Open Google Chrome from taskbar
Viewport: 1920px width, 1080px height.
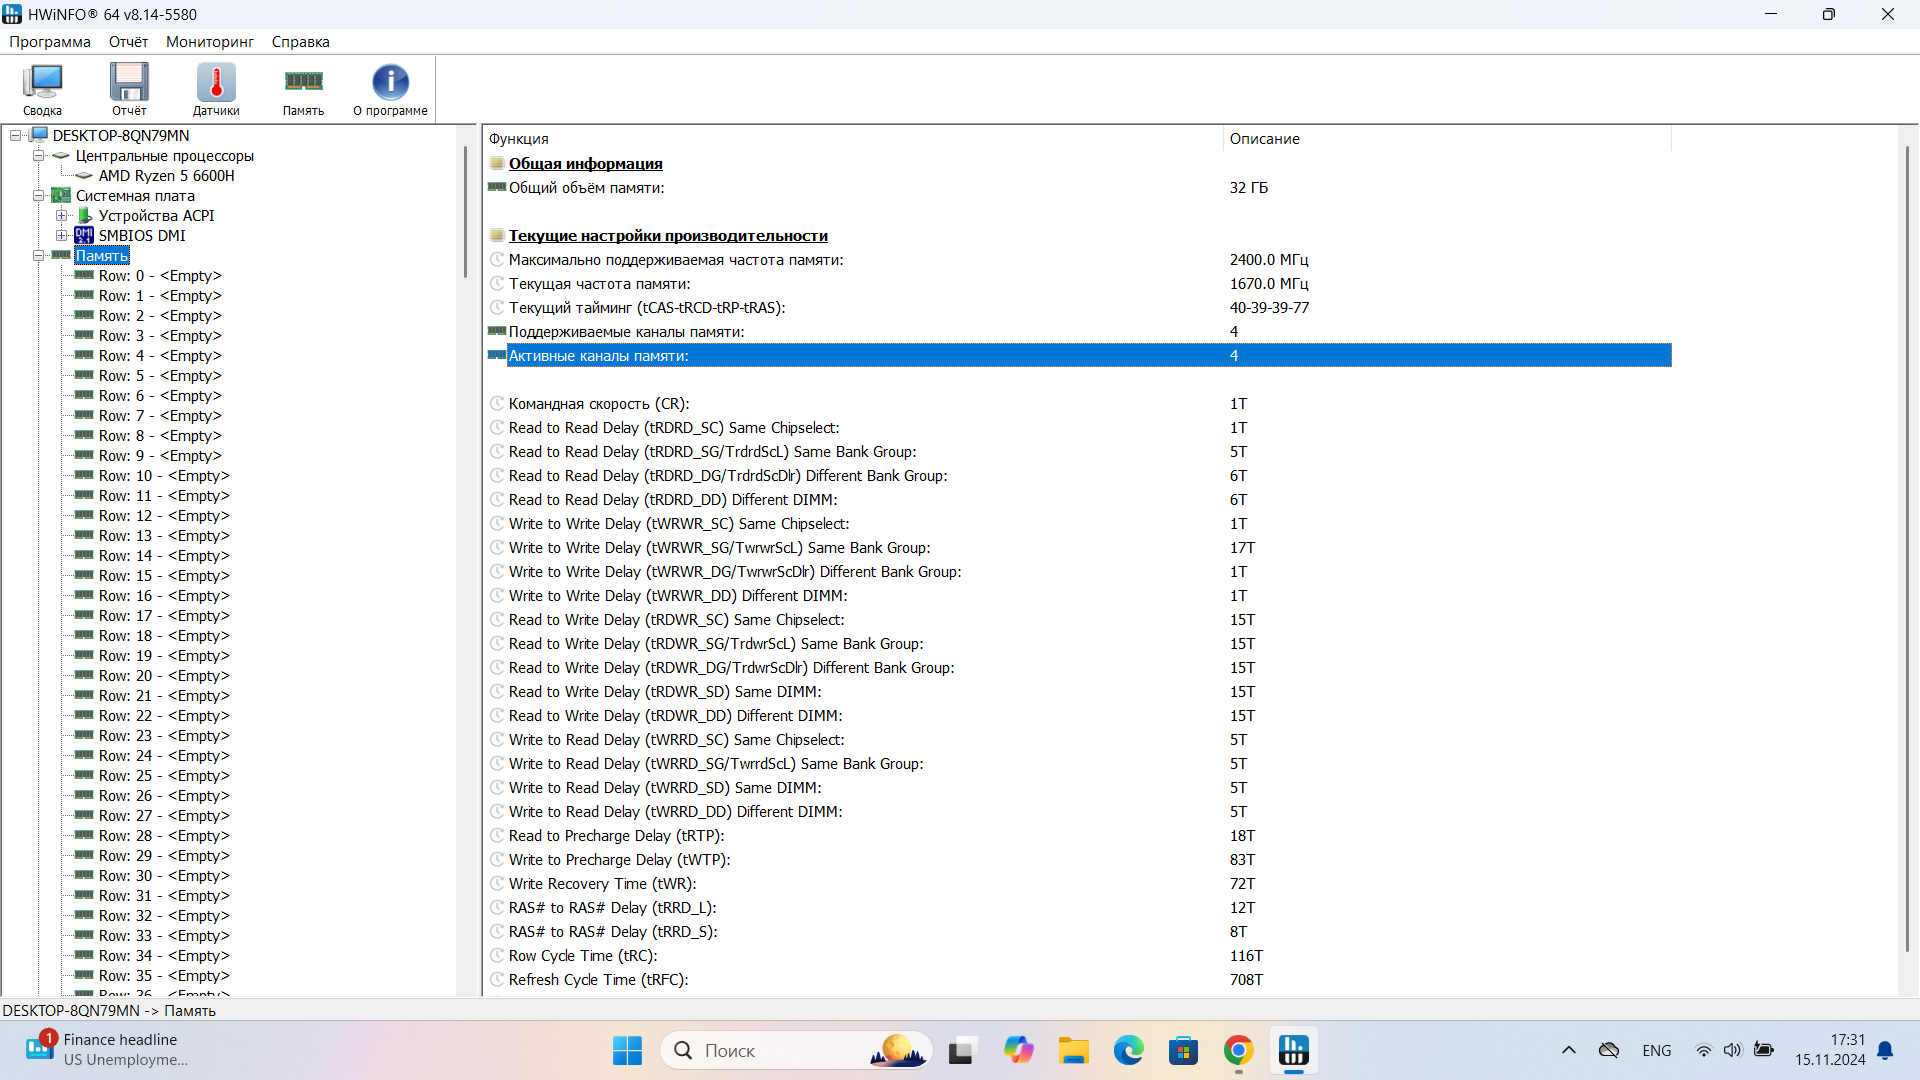[x=1238, y=1051]
